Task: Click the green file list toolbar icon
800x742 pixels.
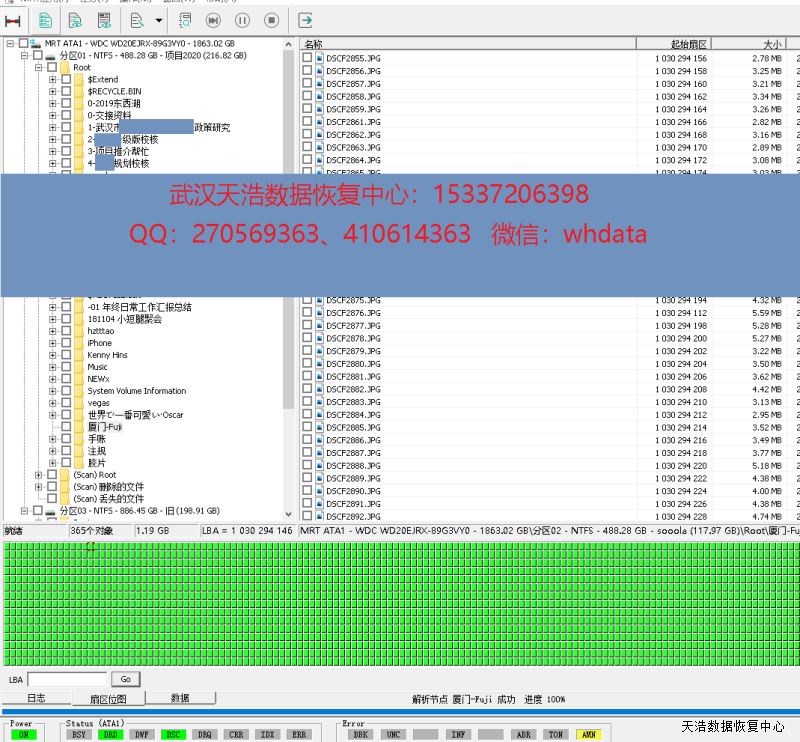Action: [45, 20]
